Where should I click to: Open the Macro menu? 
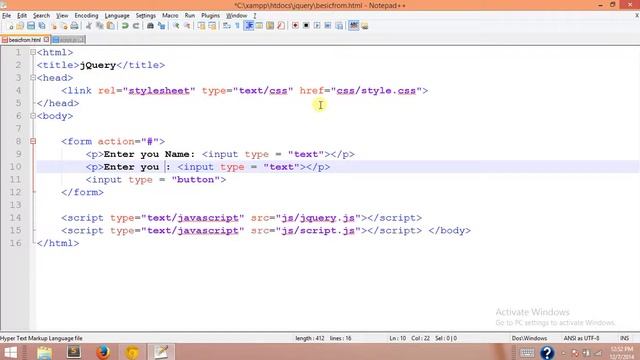click(170, 16)
